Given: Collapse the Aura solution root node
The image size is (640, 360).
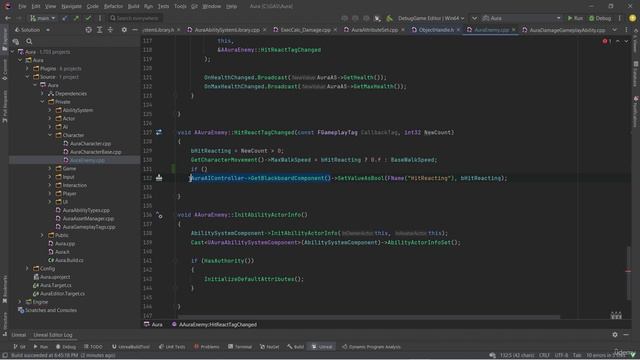Looking at the screenshot, I should click(x=12, y=52).
